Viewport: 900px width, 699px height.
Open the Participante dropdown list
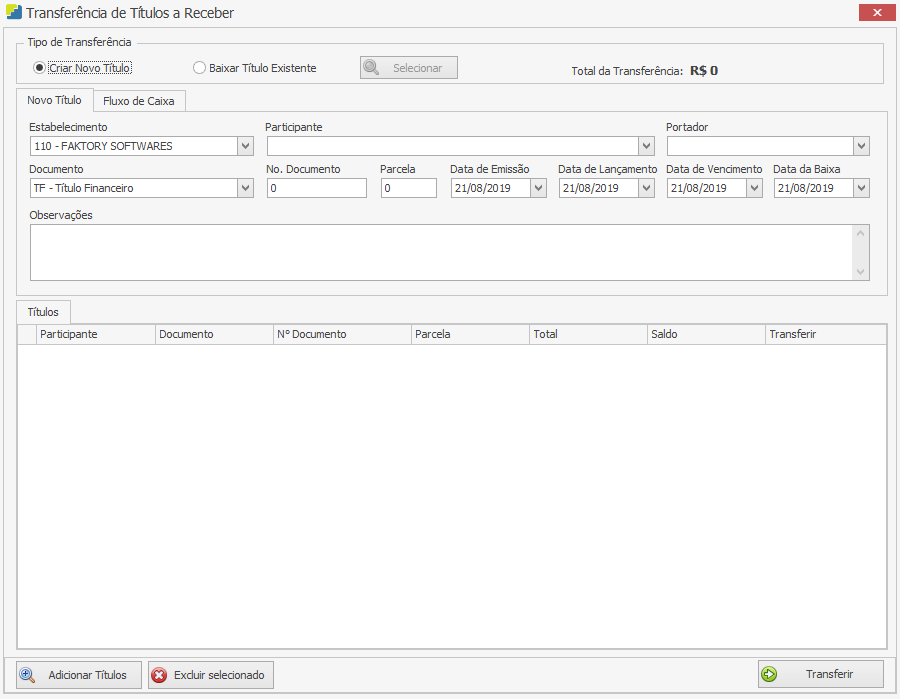tap(645, 146)
